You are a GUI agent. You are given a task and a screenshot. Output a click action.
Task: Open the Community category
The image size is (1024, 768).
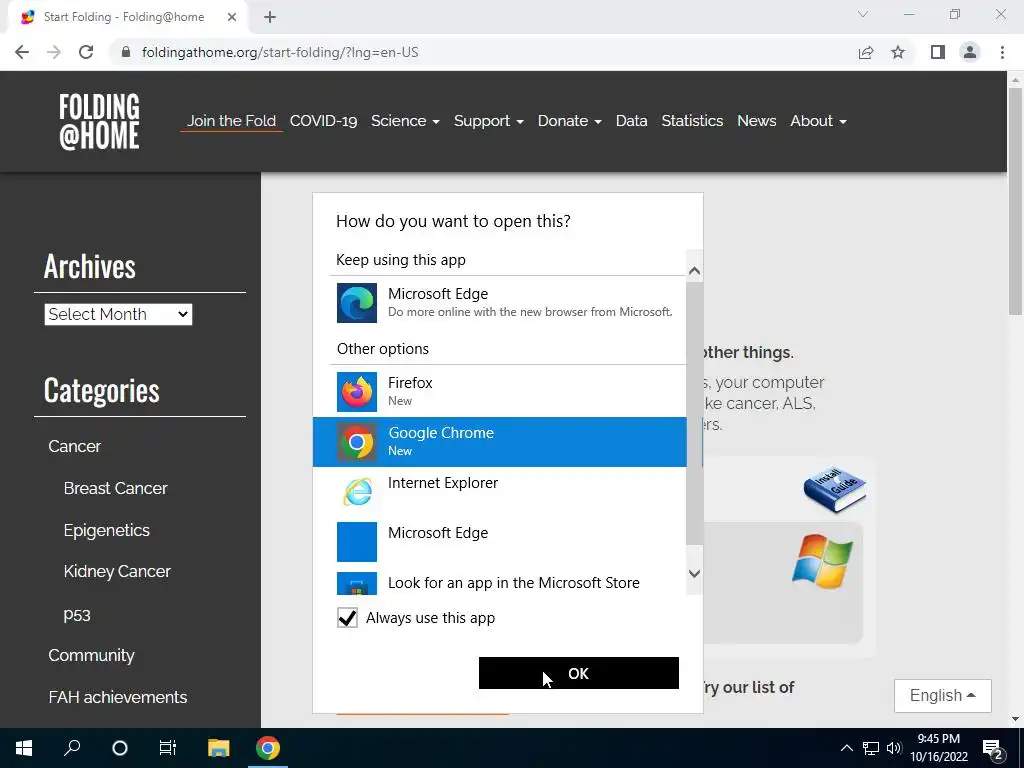point(91,655)
